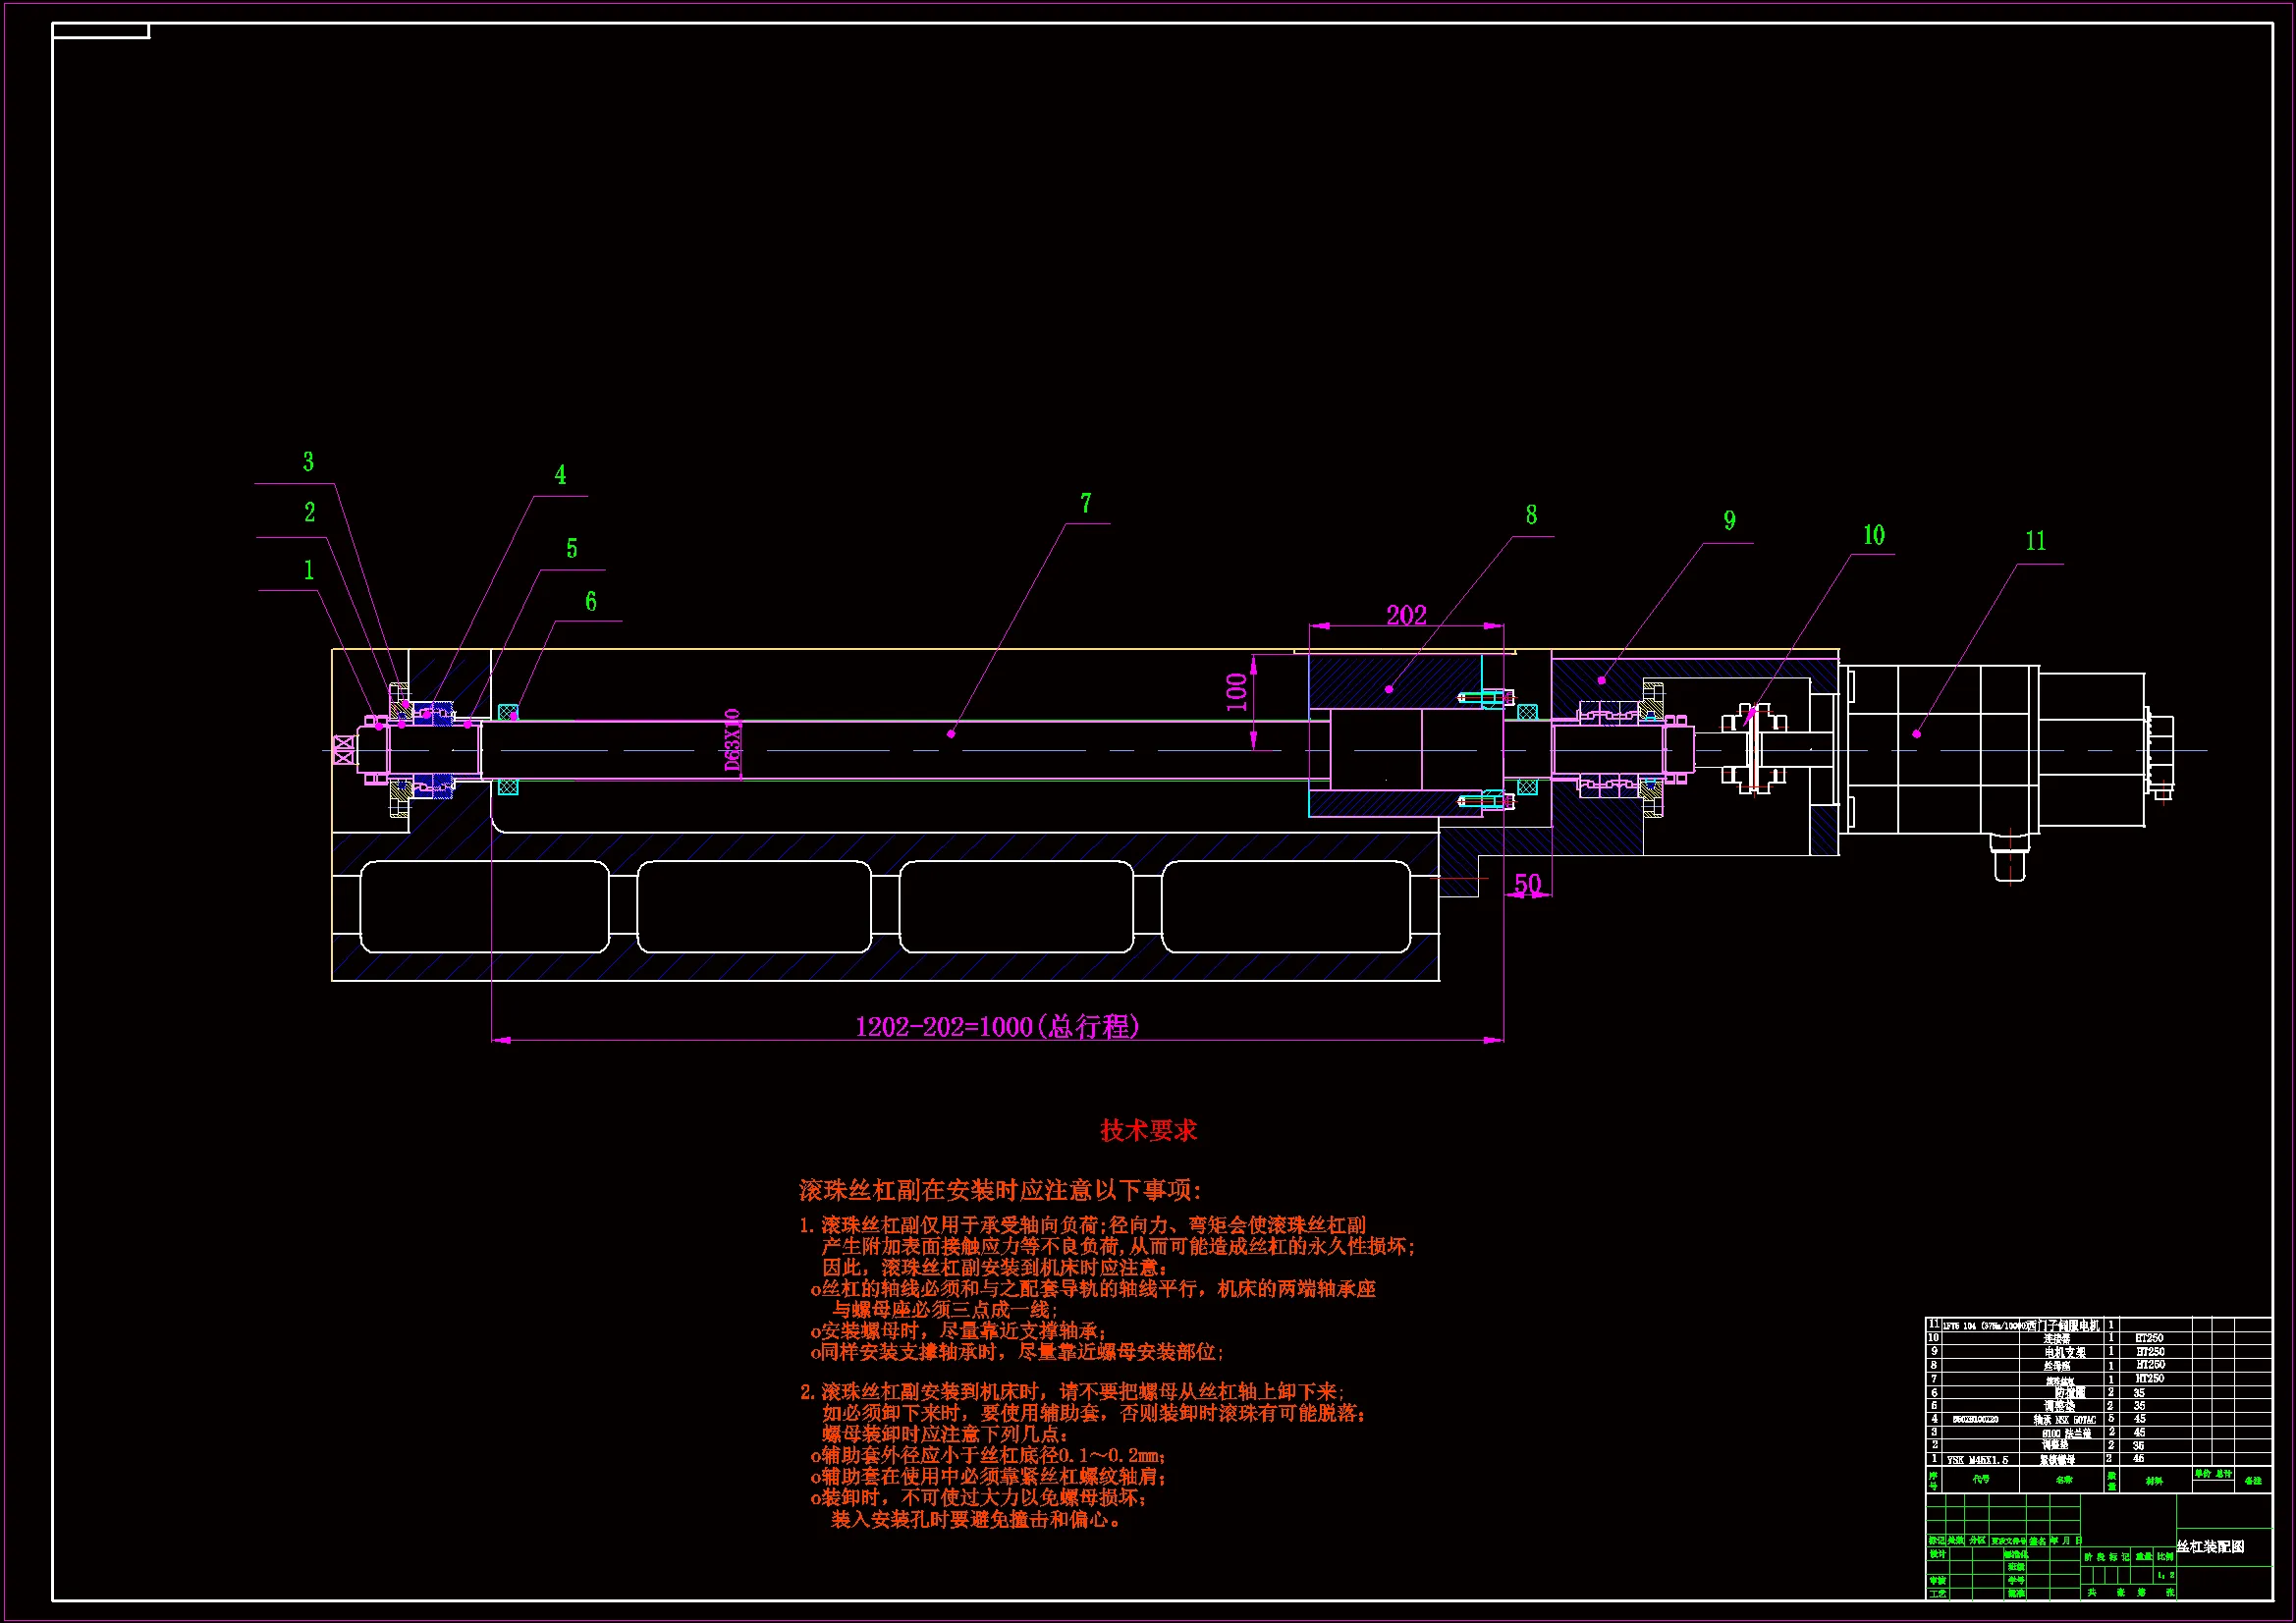The image size is (2296, 1623).
Task: Select the 西门子伺服电机 row in parts list
Action: pos(2062,1325)
